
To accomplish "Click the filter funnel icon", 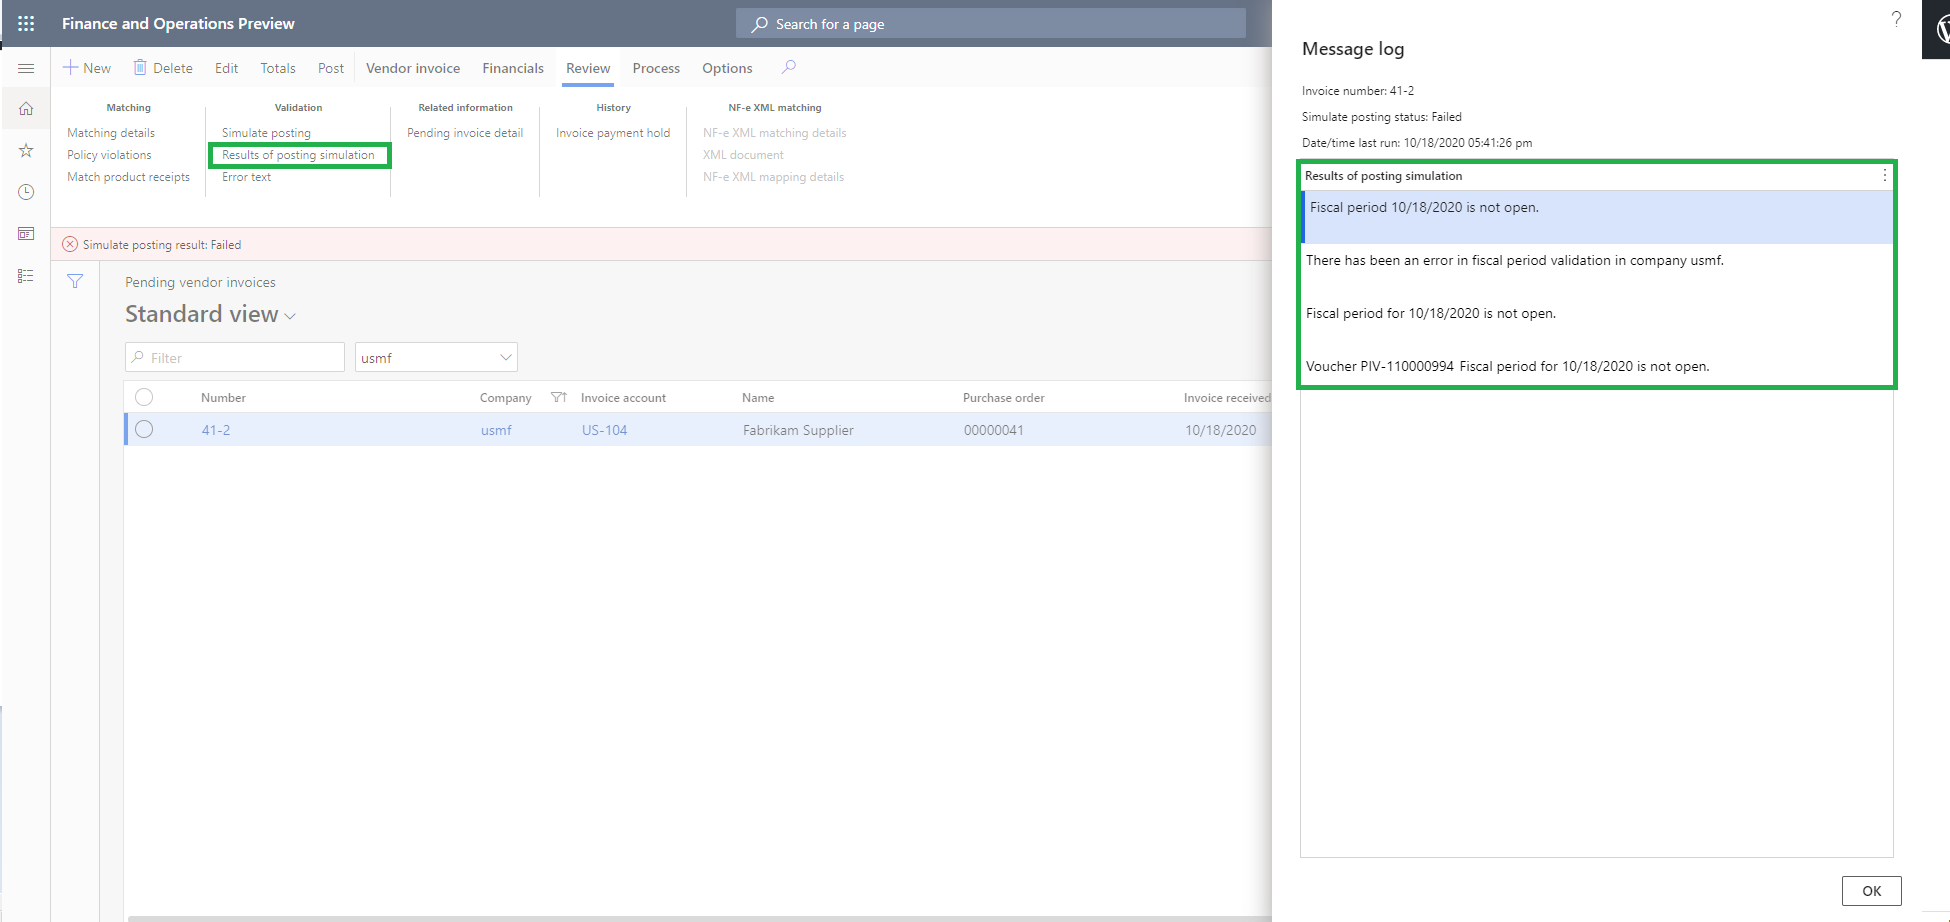I will pyautogui.click(x=75, y=282).
